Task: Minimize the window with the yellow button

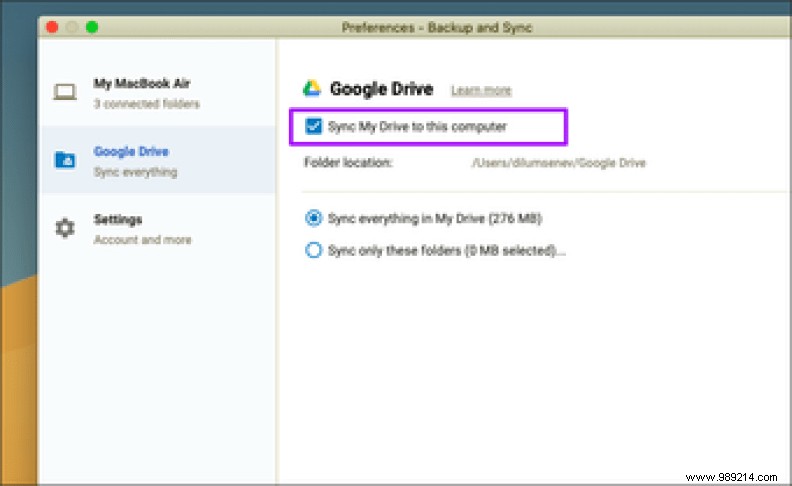Action: click(x=72, y=27)
